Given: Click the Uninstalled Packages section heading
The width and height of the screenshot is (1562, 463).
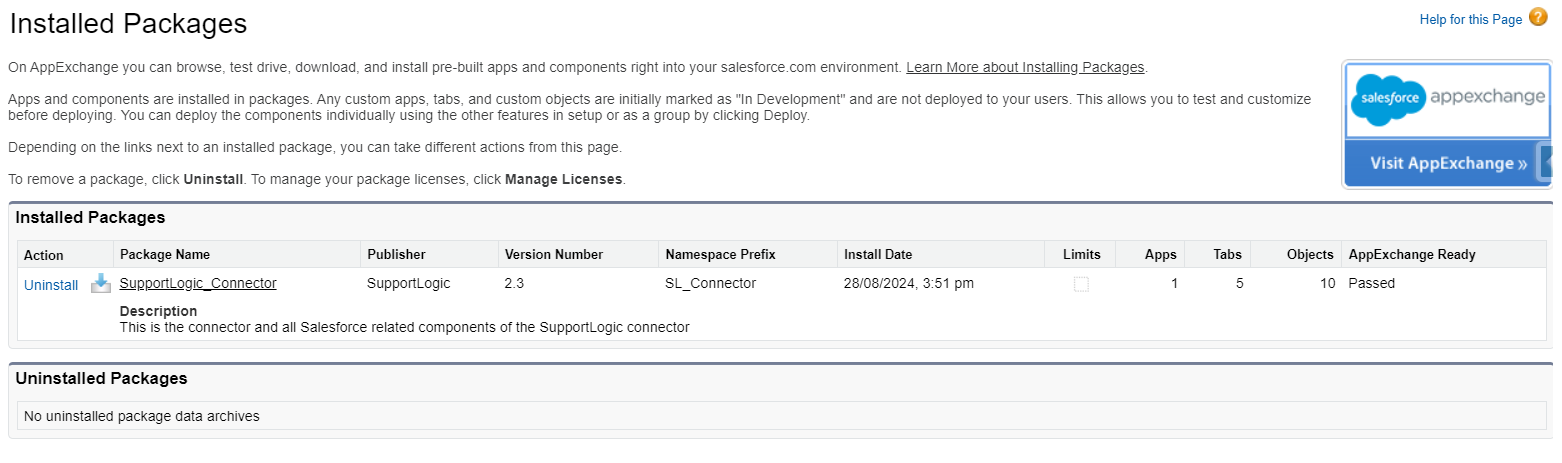Looking at the screenshot, I should pyautogui.click(x=101, y=379).
